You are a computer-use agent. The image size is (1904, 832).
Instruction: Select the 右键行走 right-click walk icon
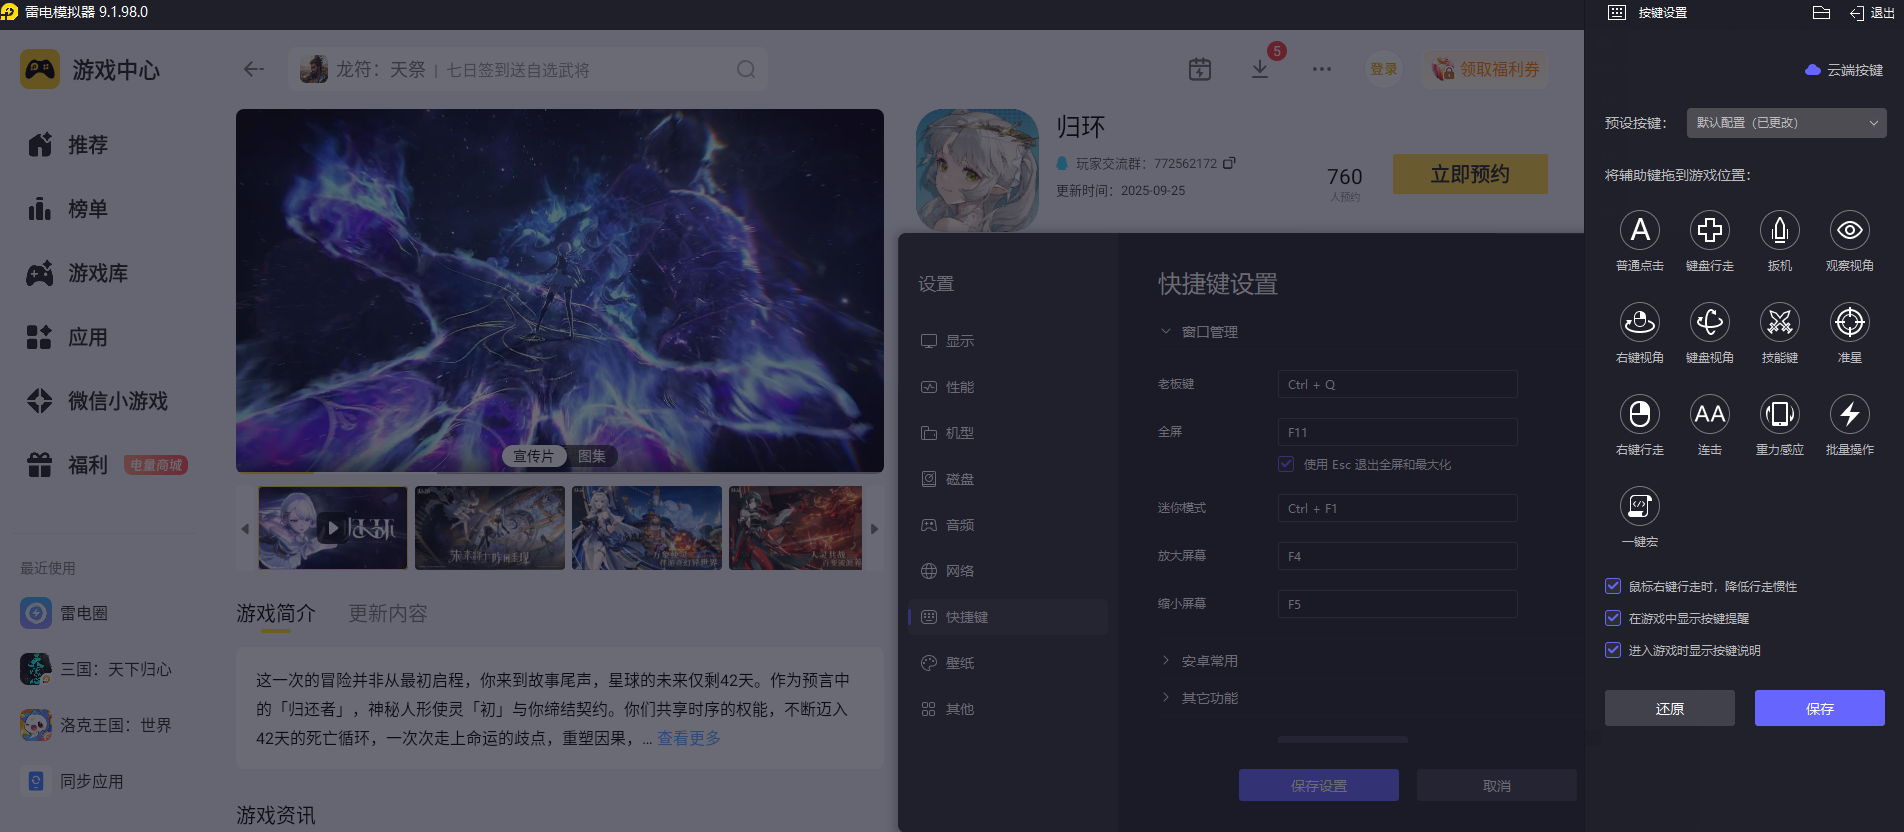coord(1640,414)
